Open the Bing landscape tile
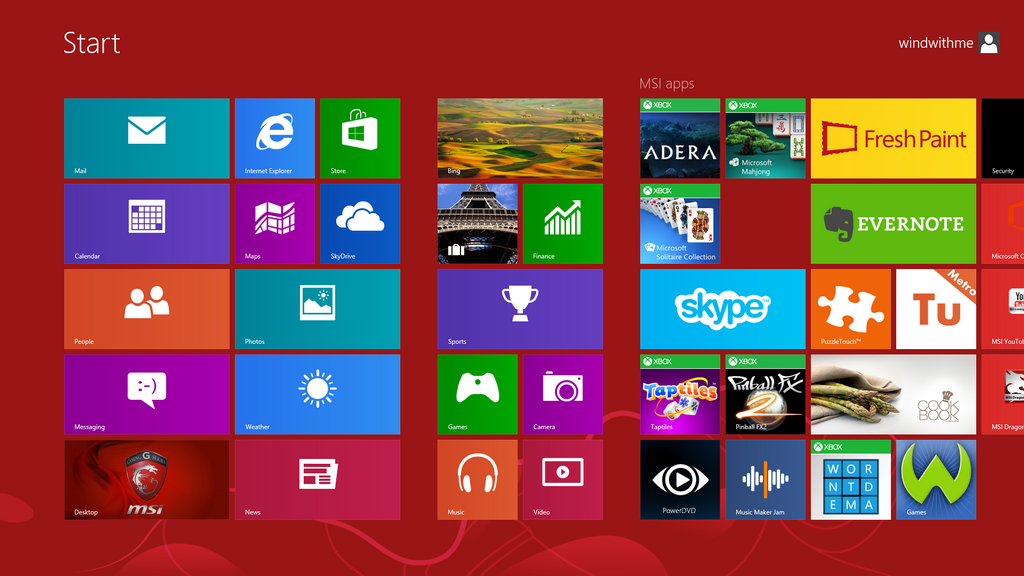Image resolution: width=1024 pixels, height=576 pixels. point(520,138)
